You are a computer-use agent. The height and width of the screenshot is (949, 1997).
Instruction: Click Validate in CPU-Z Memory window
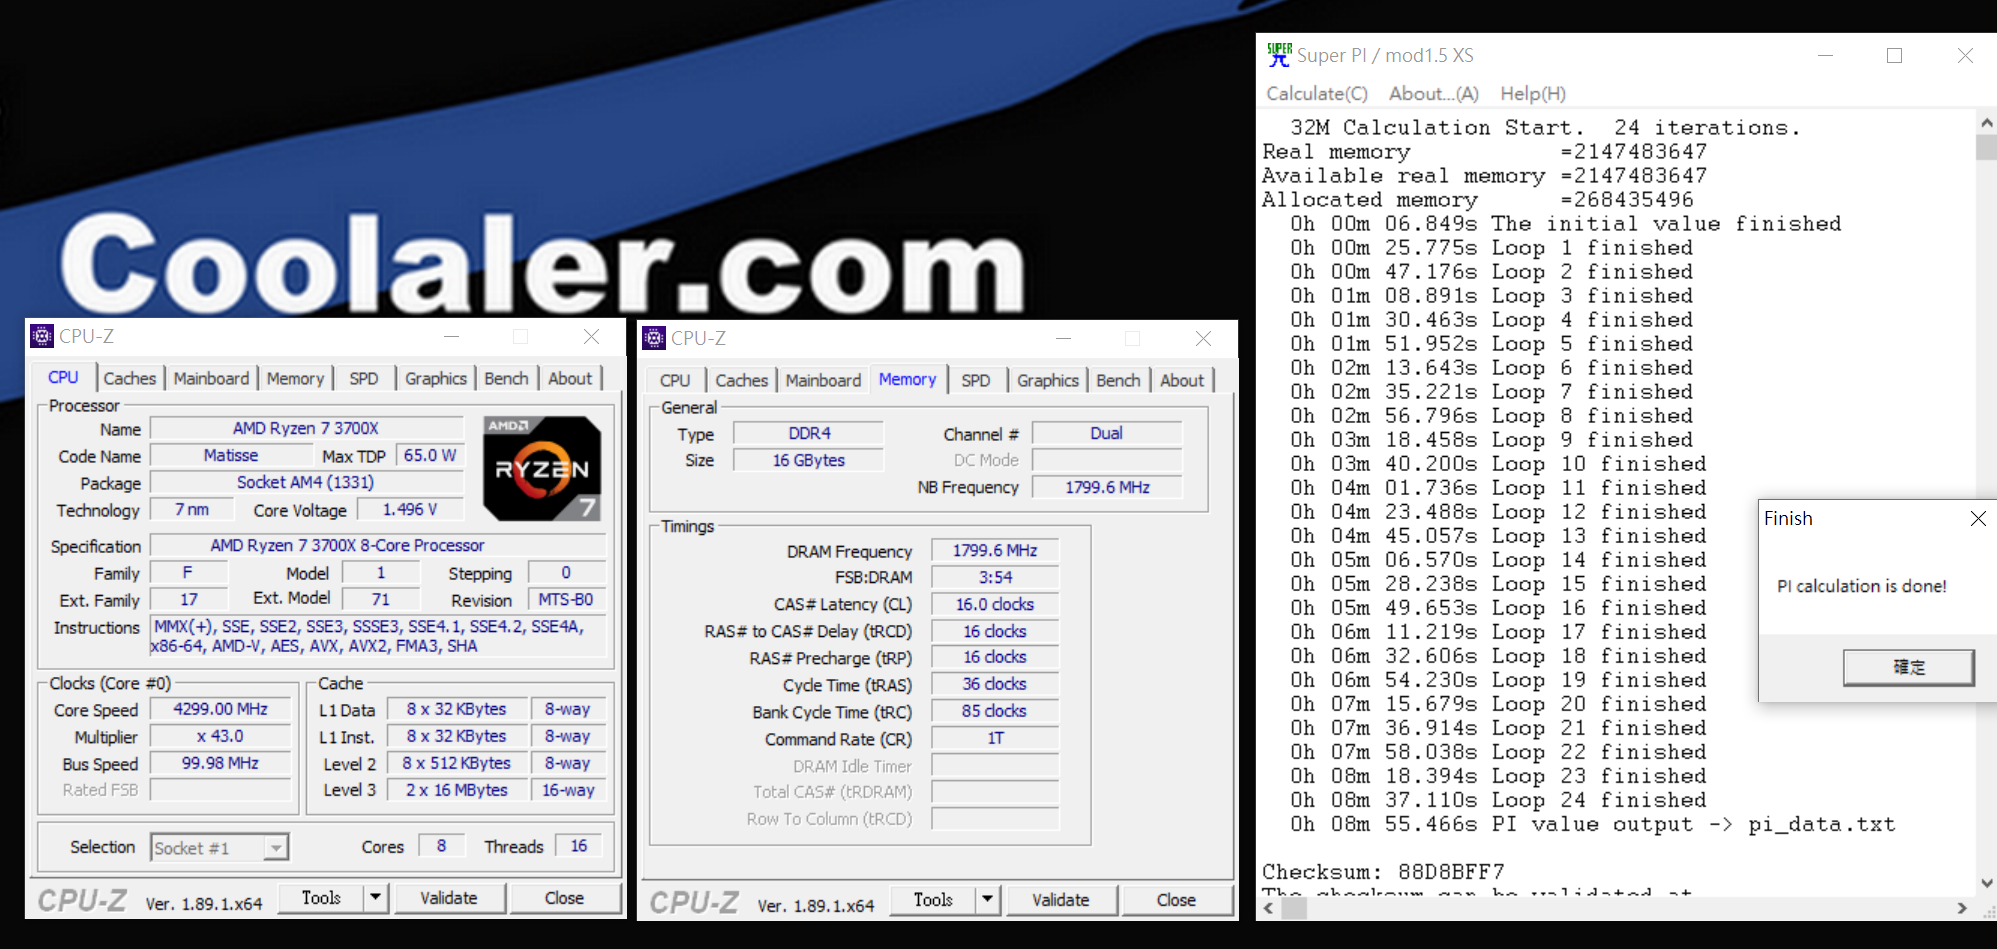(1061, 899)
